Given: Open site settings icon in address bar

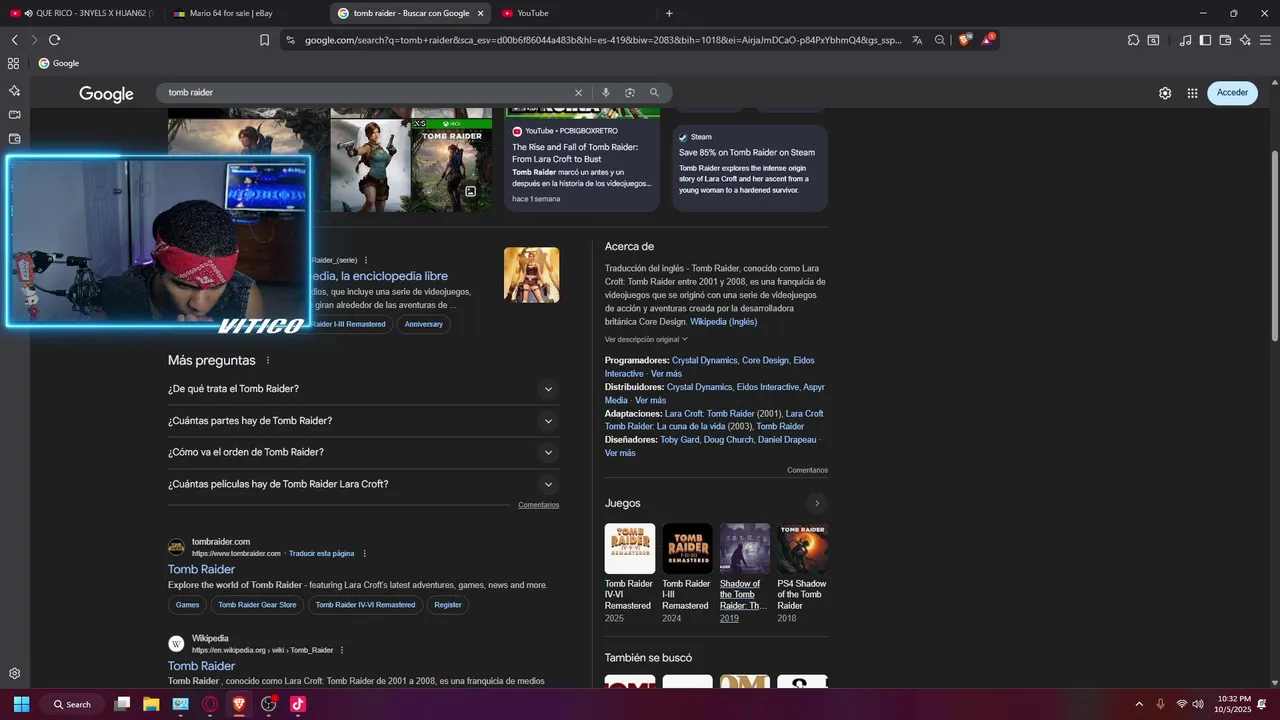Looking at the screenshot, I should [x=290, y=40].
